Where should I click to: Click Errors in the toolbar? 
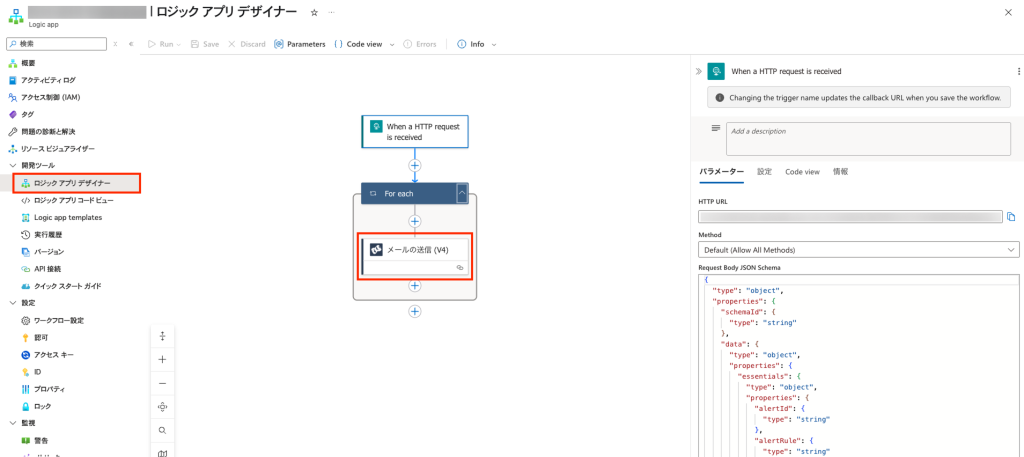point(420,44)
